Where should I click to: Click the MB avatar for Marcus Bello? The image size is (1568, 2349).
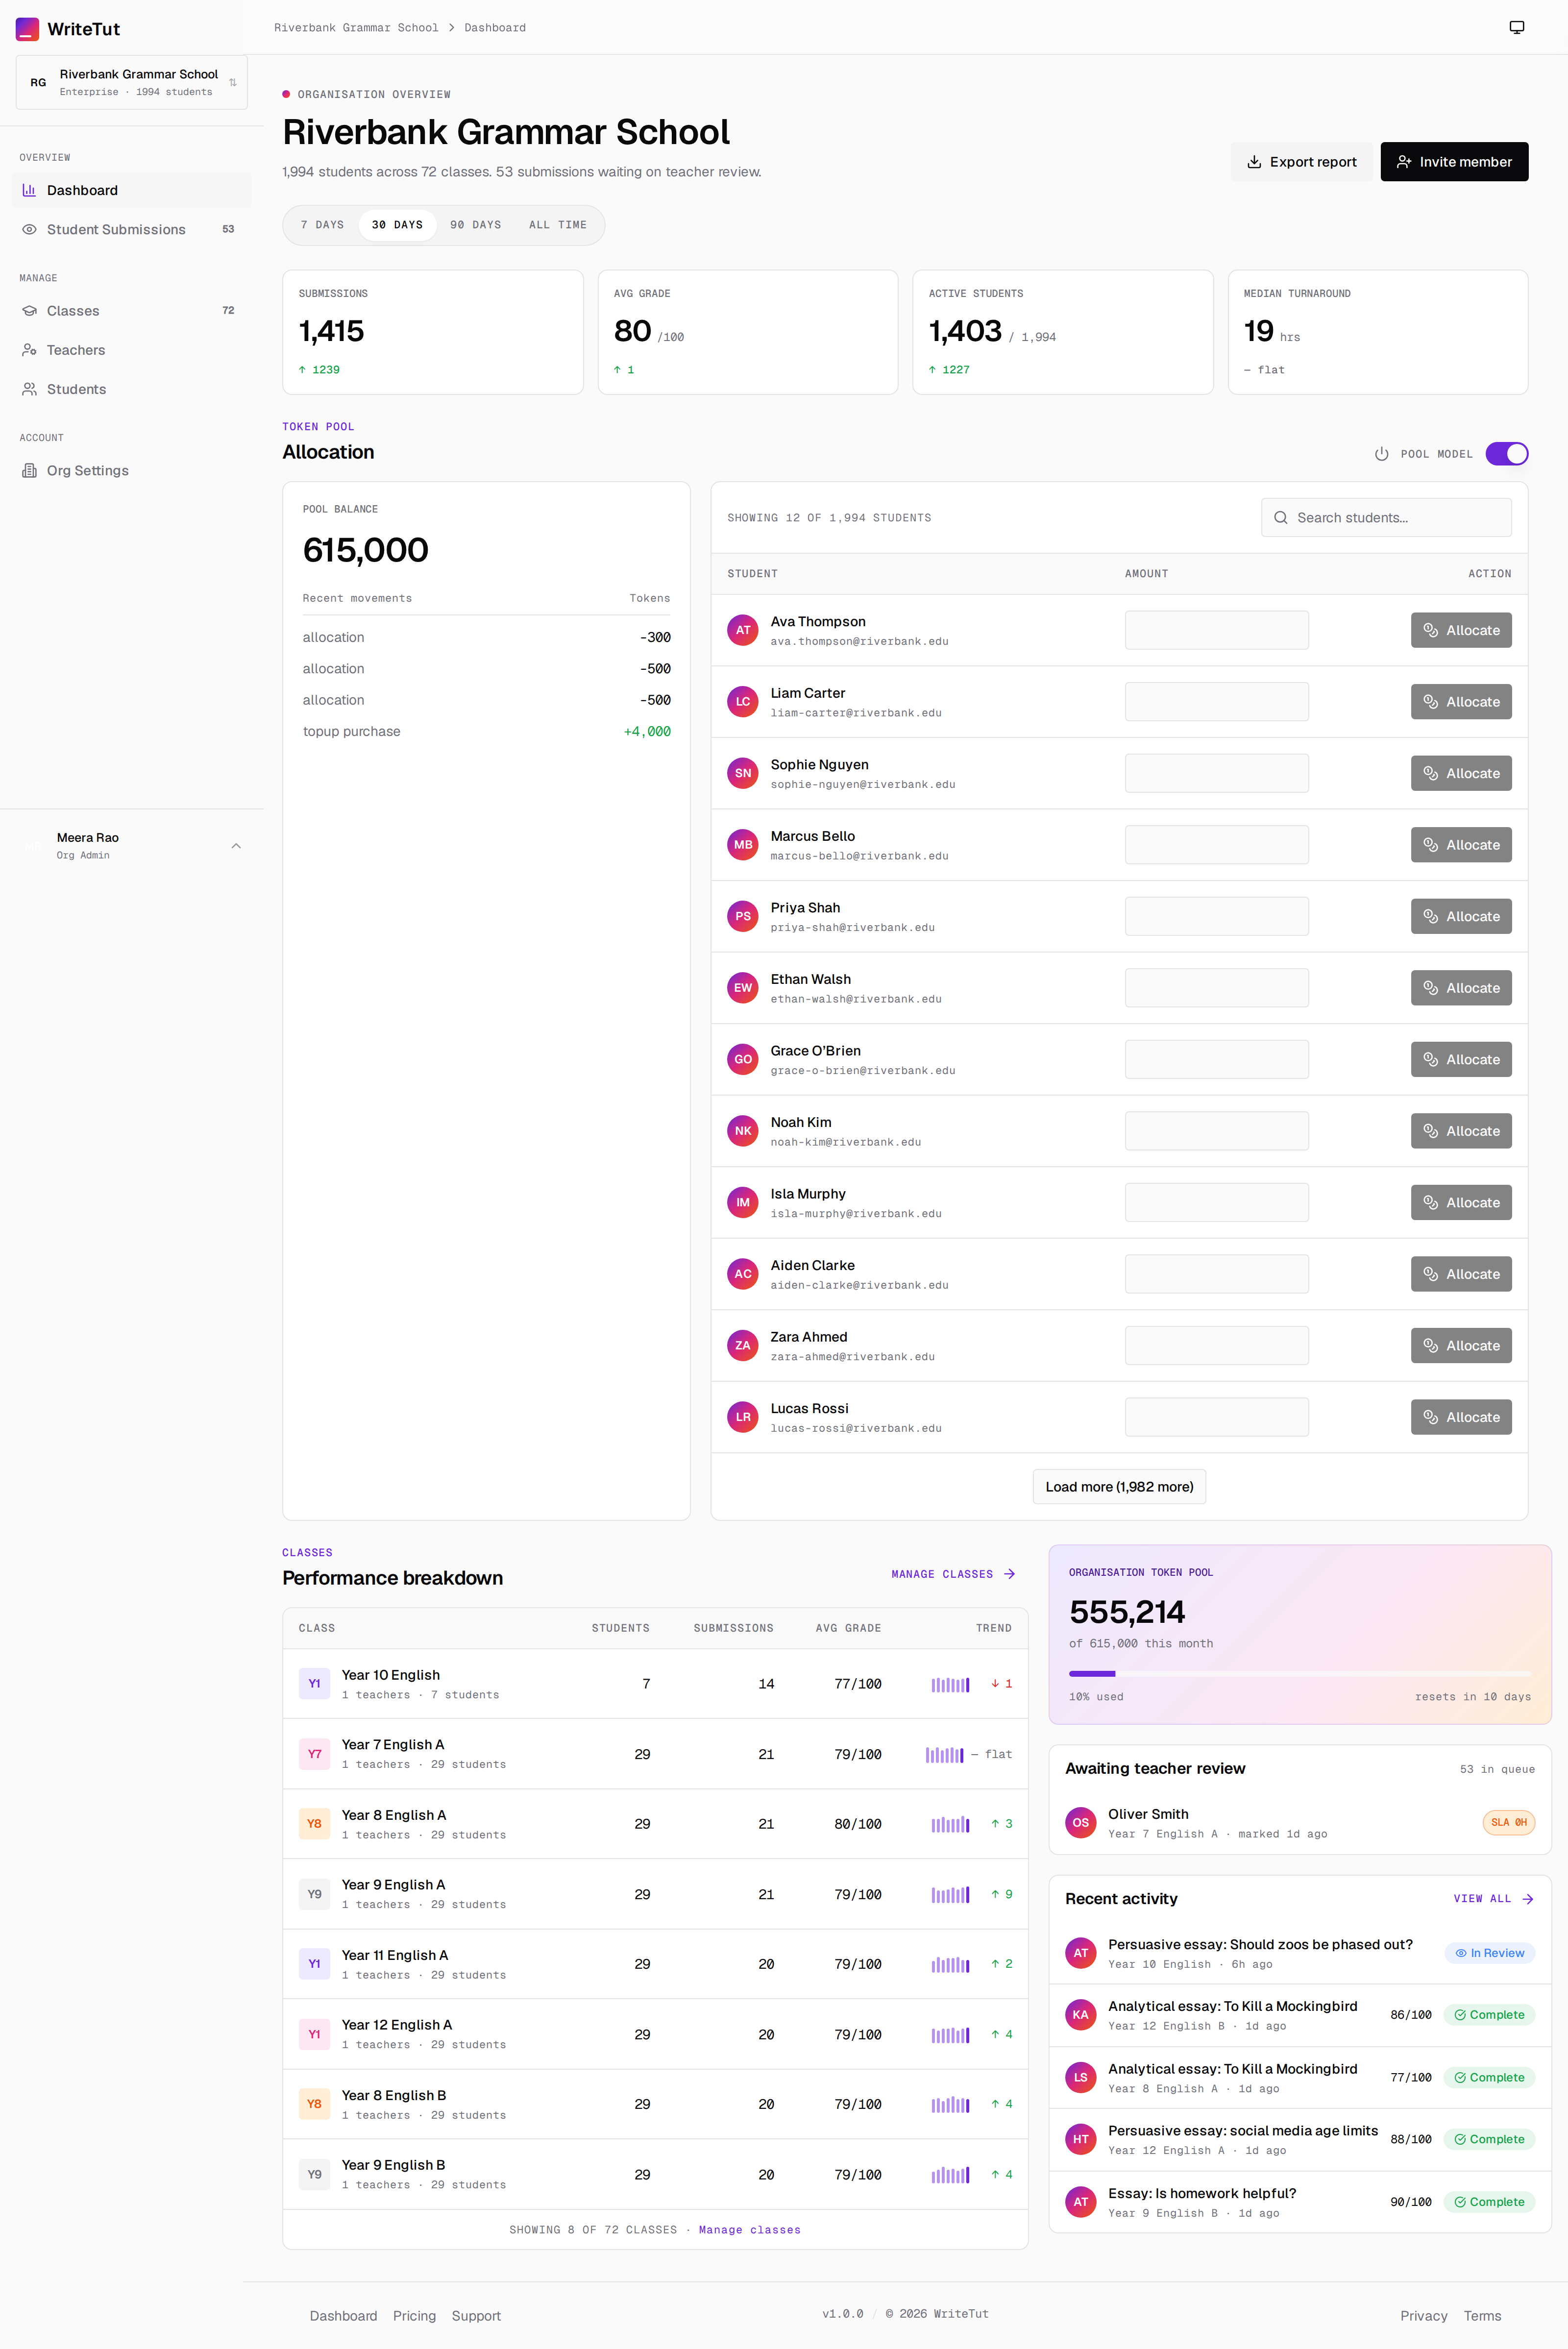[x=743, y=845]
